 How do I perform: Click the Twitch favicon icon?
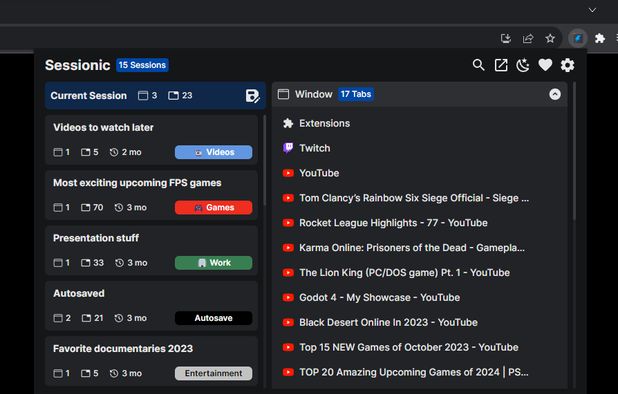point(288,148)
